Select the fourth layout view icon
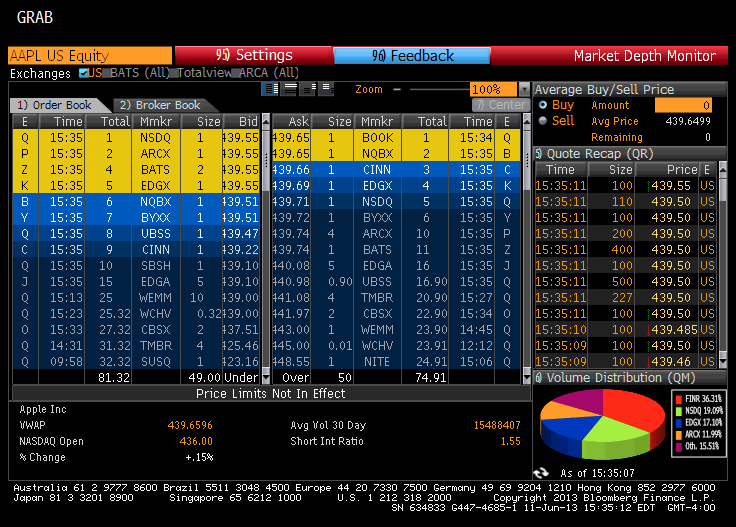 coord(326,89)
